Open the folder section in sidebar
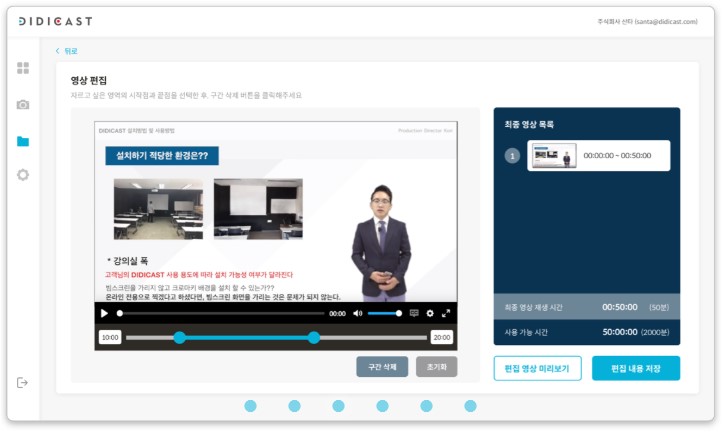 pos(23,141)
